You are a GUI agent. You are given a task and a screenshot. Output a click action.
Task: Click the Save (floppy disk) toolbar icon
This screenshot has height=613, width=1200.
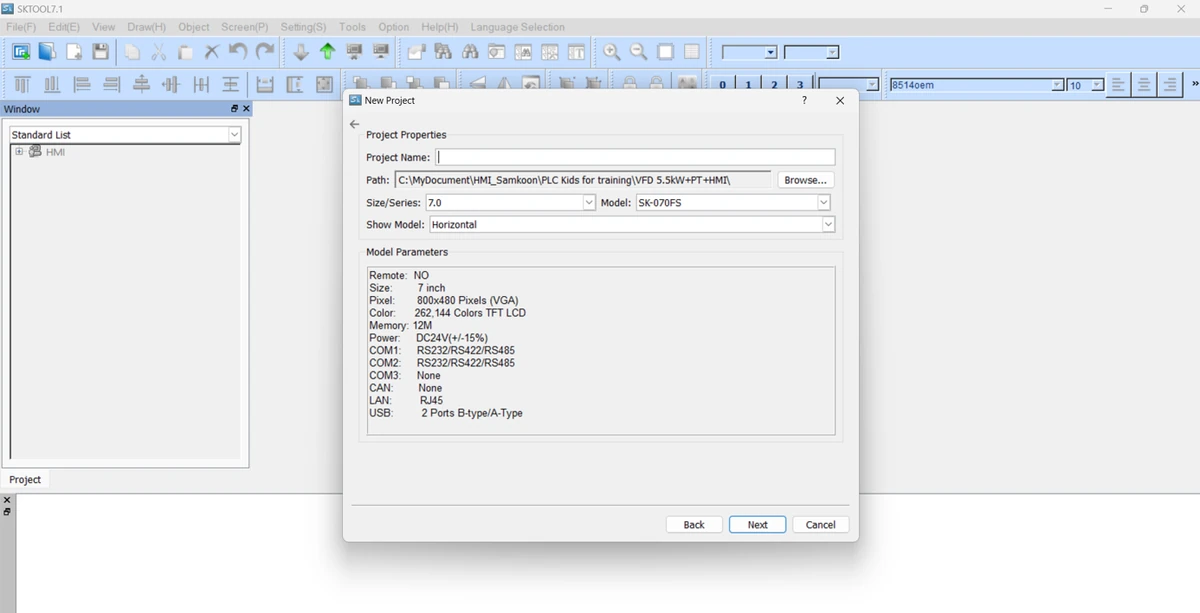100,52
